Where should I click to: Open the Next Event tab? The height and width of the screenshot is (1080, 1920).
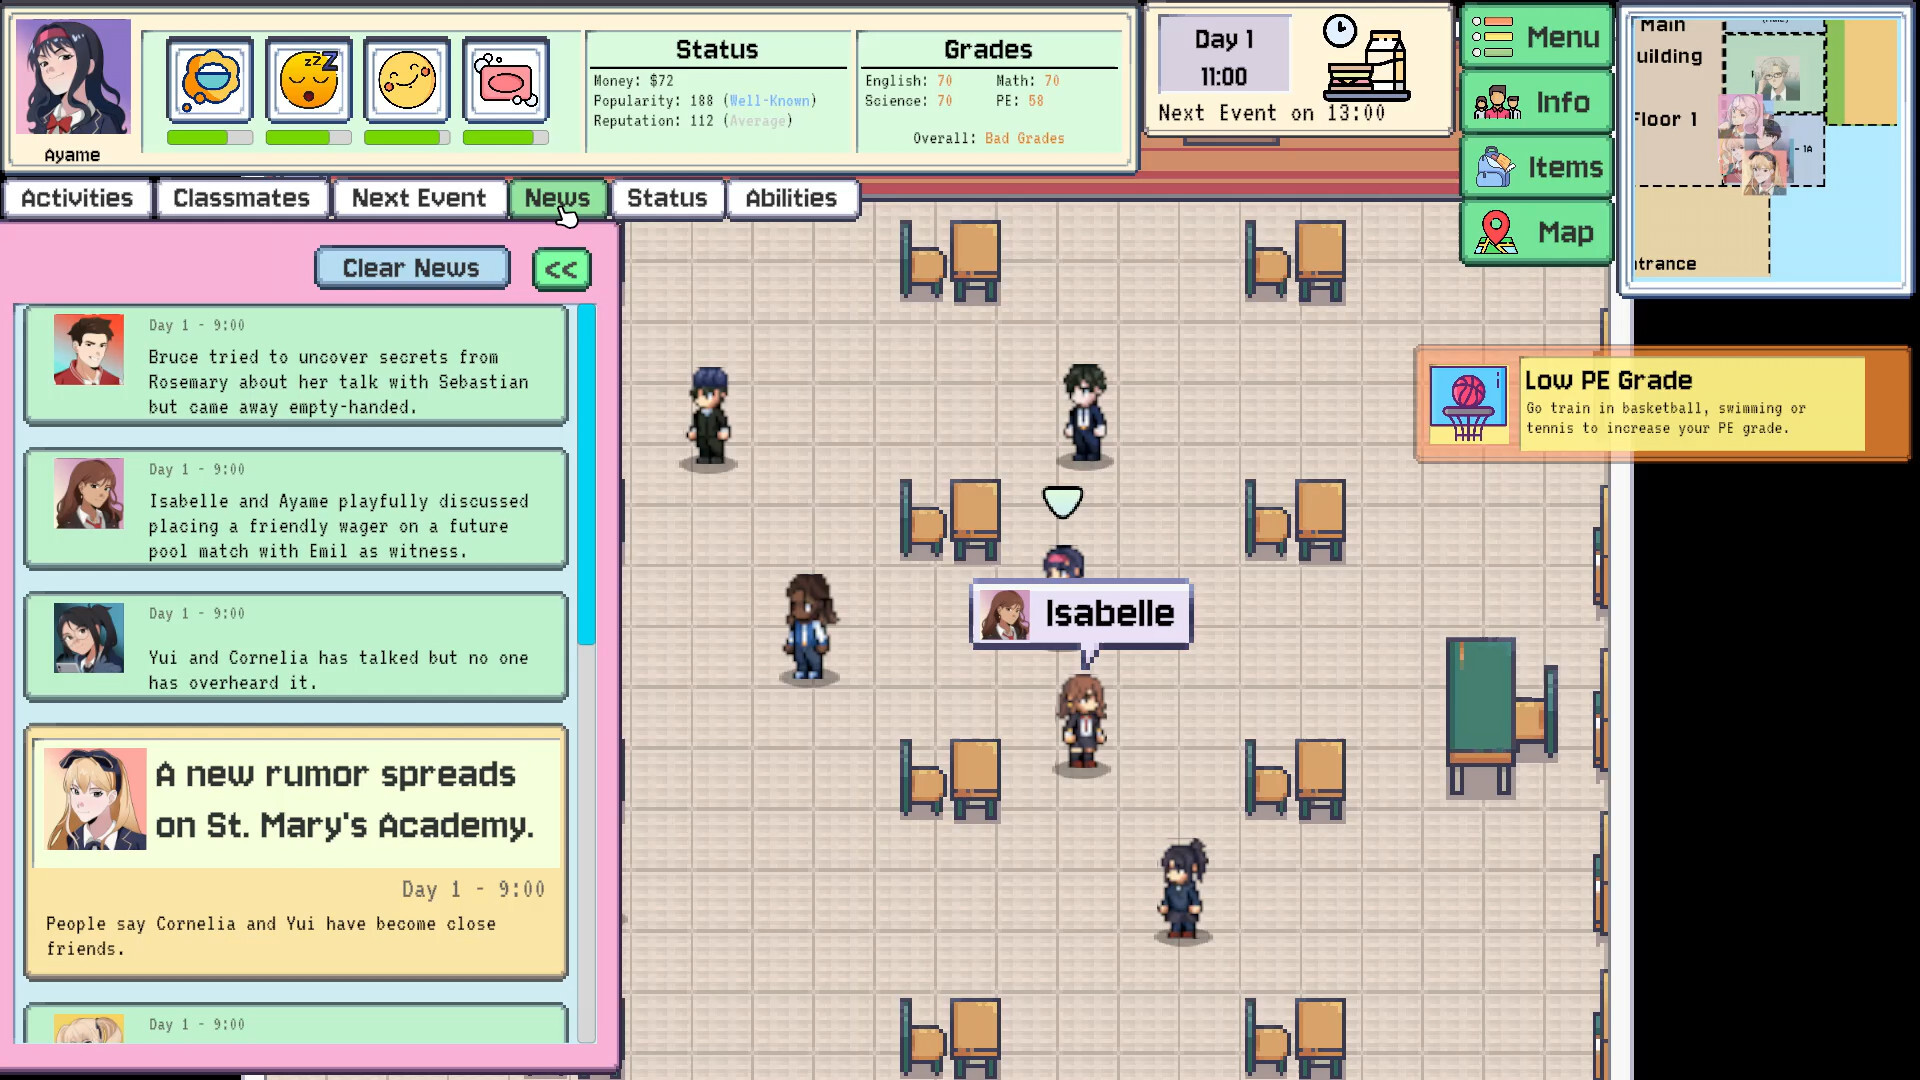click(x=418, y=198)
